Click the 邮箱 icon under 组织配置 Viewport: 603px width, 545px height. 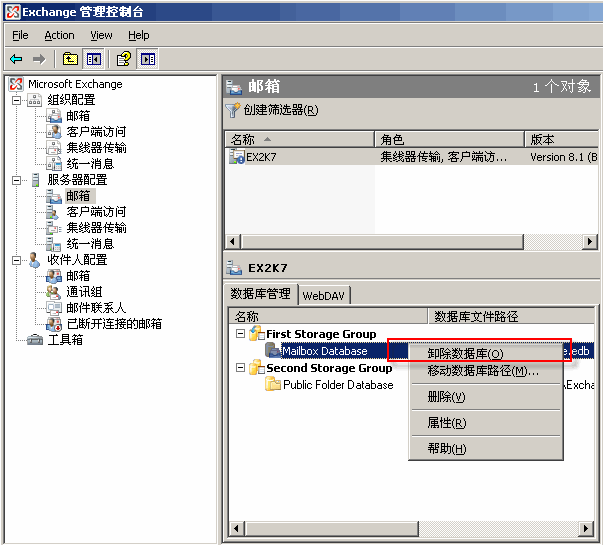click(54, 116)
